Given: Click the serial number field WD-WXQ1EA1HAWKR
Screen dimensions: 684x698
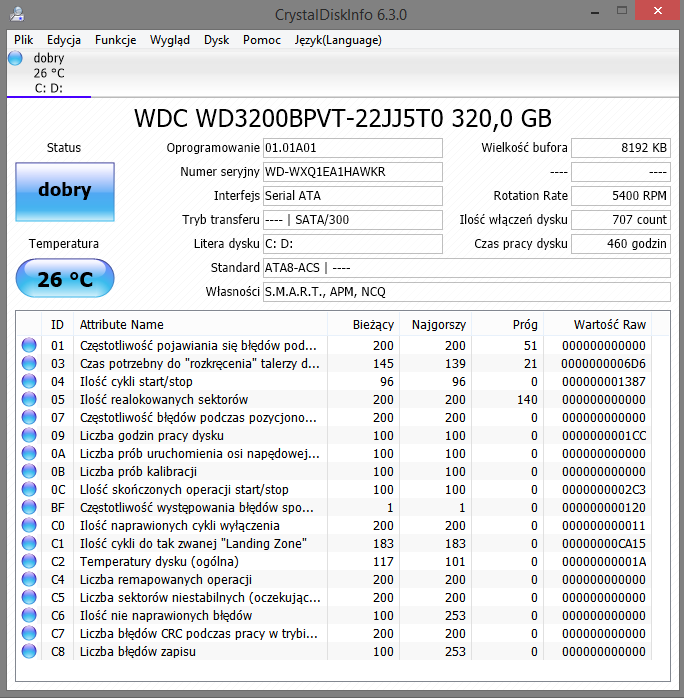Looking at the screenshot, I should click(353, 172).
